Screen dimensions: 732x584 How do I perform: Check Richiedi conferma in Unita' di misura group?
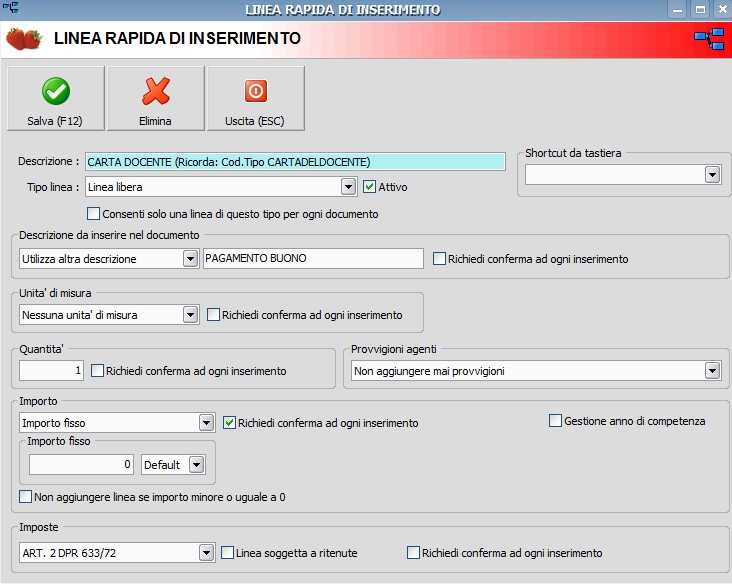[213, 315]
